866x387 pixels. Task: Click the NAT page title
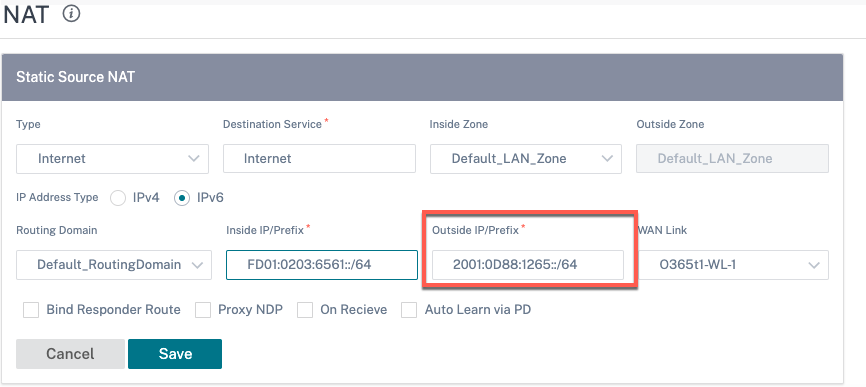click(27, 16)
